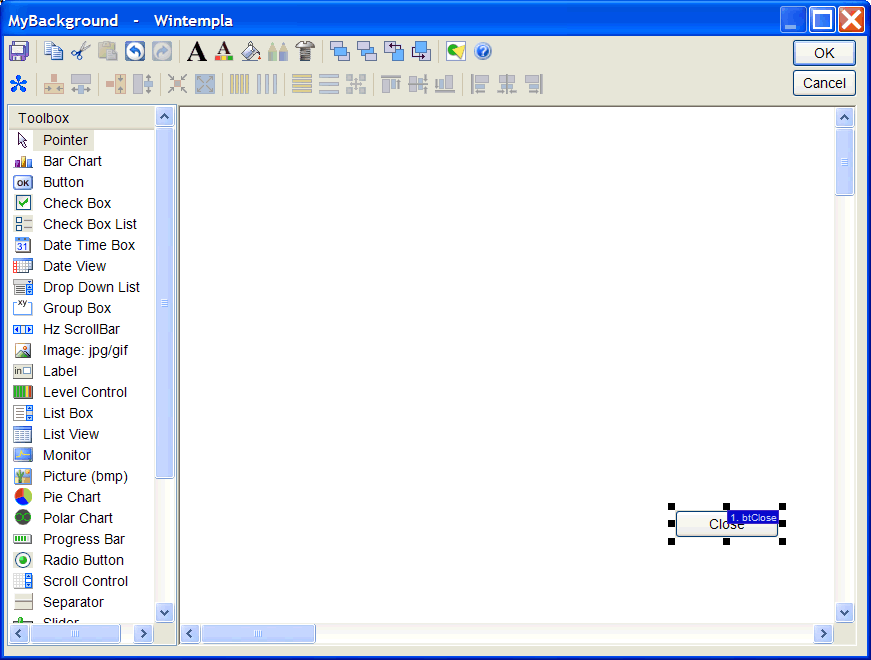Click the four vertical columns icon
The width and height of the screenshot is (871, 660).
point(239,84)
